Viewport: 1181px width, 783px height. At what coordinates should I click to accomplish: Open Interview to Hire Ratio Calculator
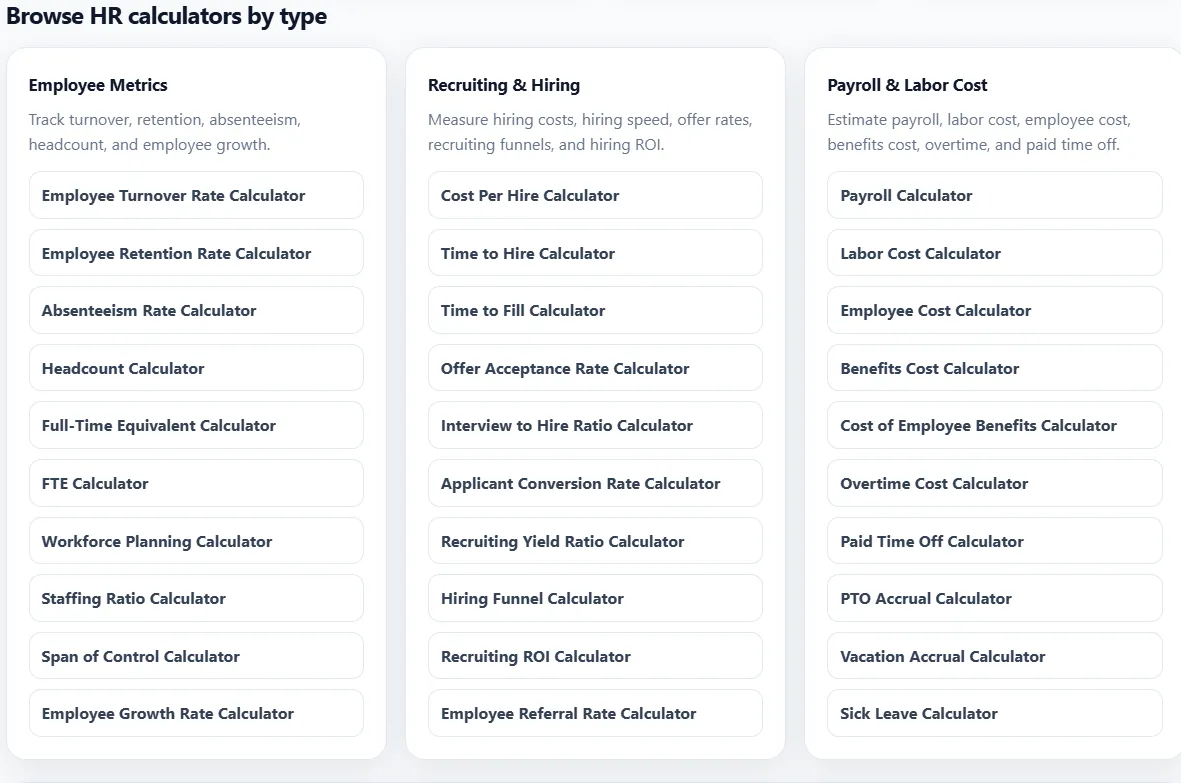[595, 425]
